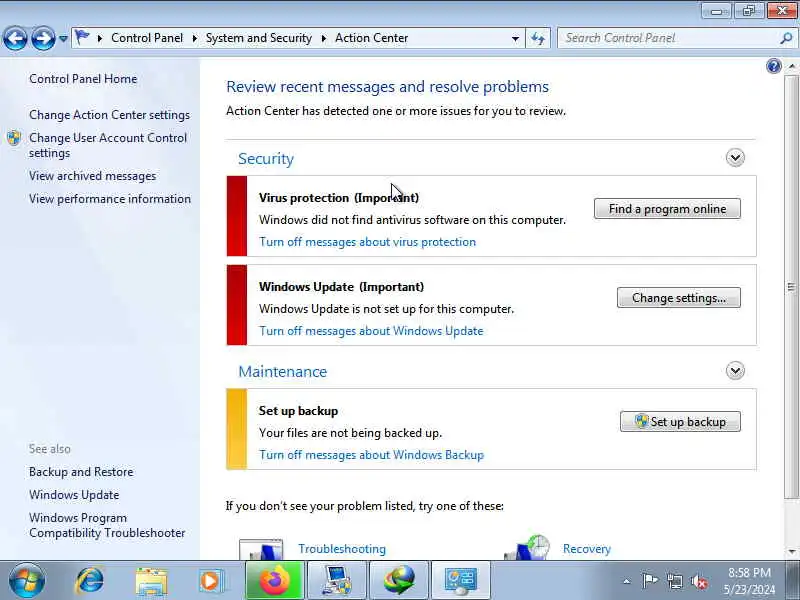Open the address bar history dropdown
This screenshot has height=600, width=800.
515,38
